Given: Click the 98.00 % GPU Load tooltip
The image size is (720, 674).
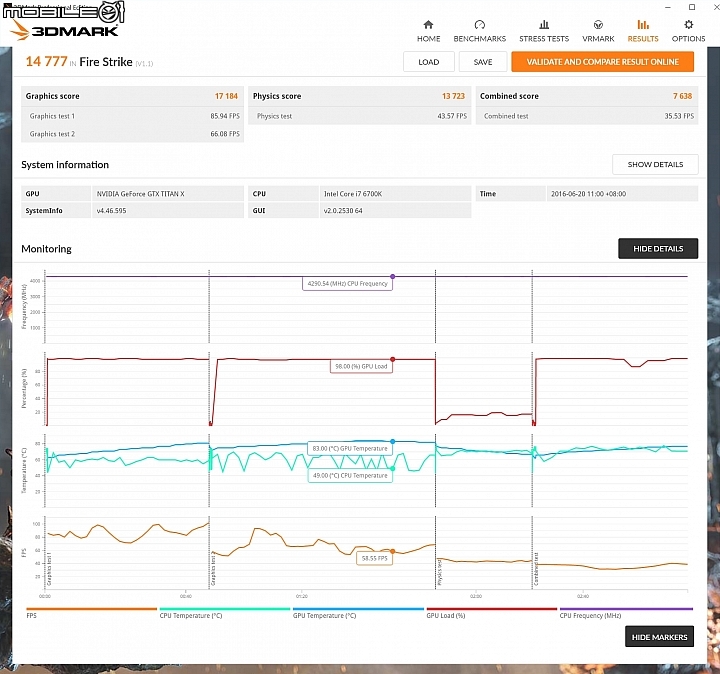Looking at the screenshot, I should (x=361, y=366).
